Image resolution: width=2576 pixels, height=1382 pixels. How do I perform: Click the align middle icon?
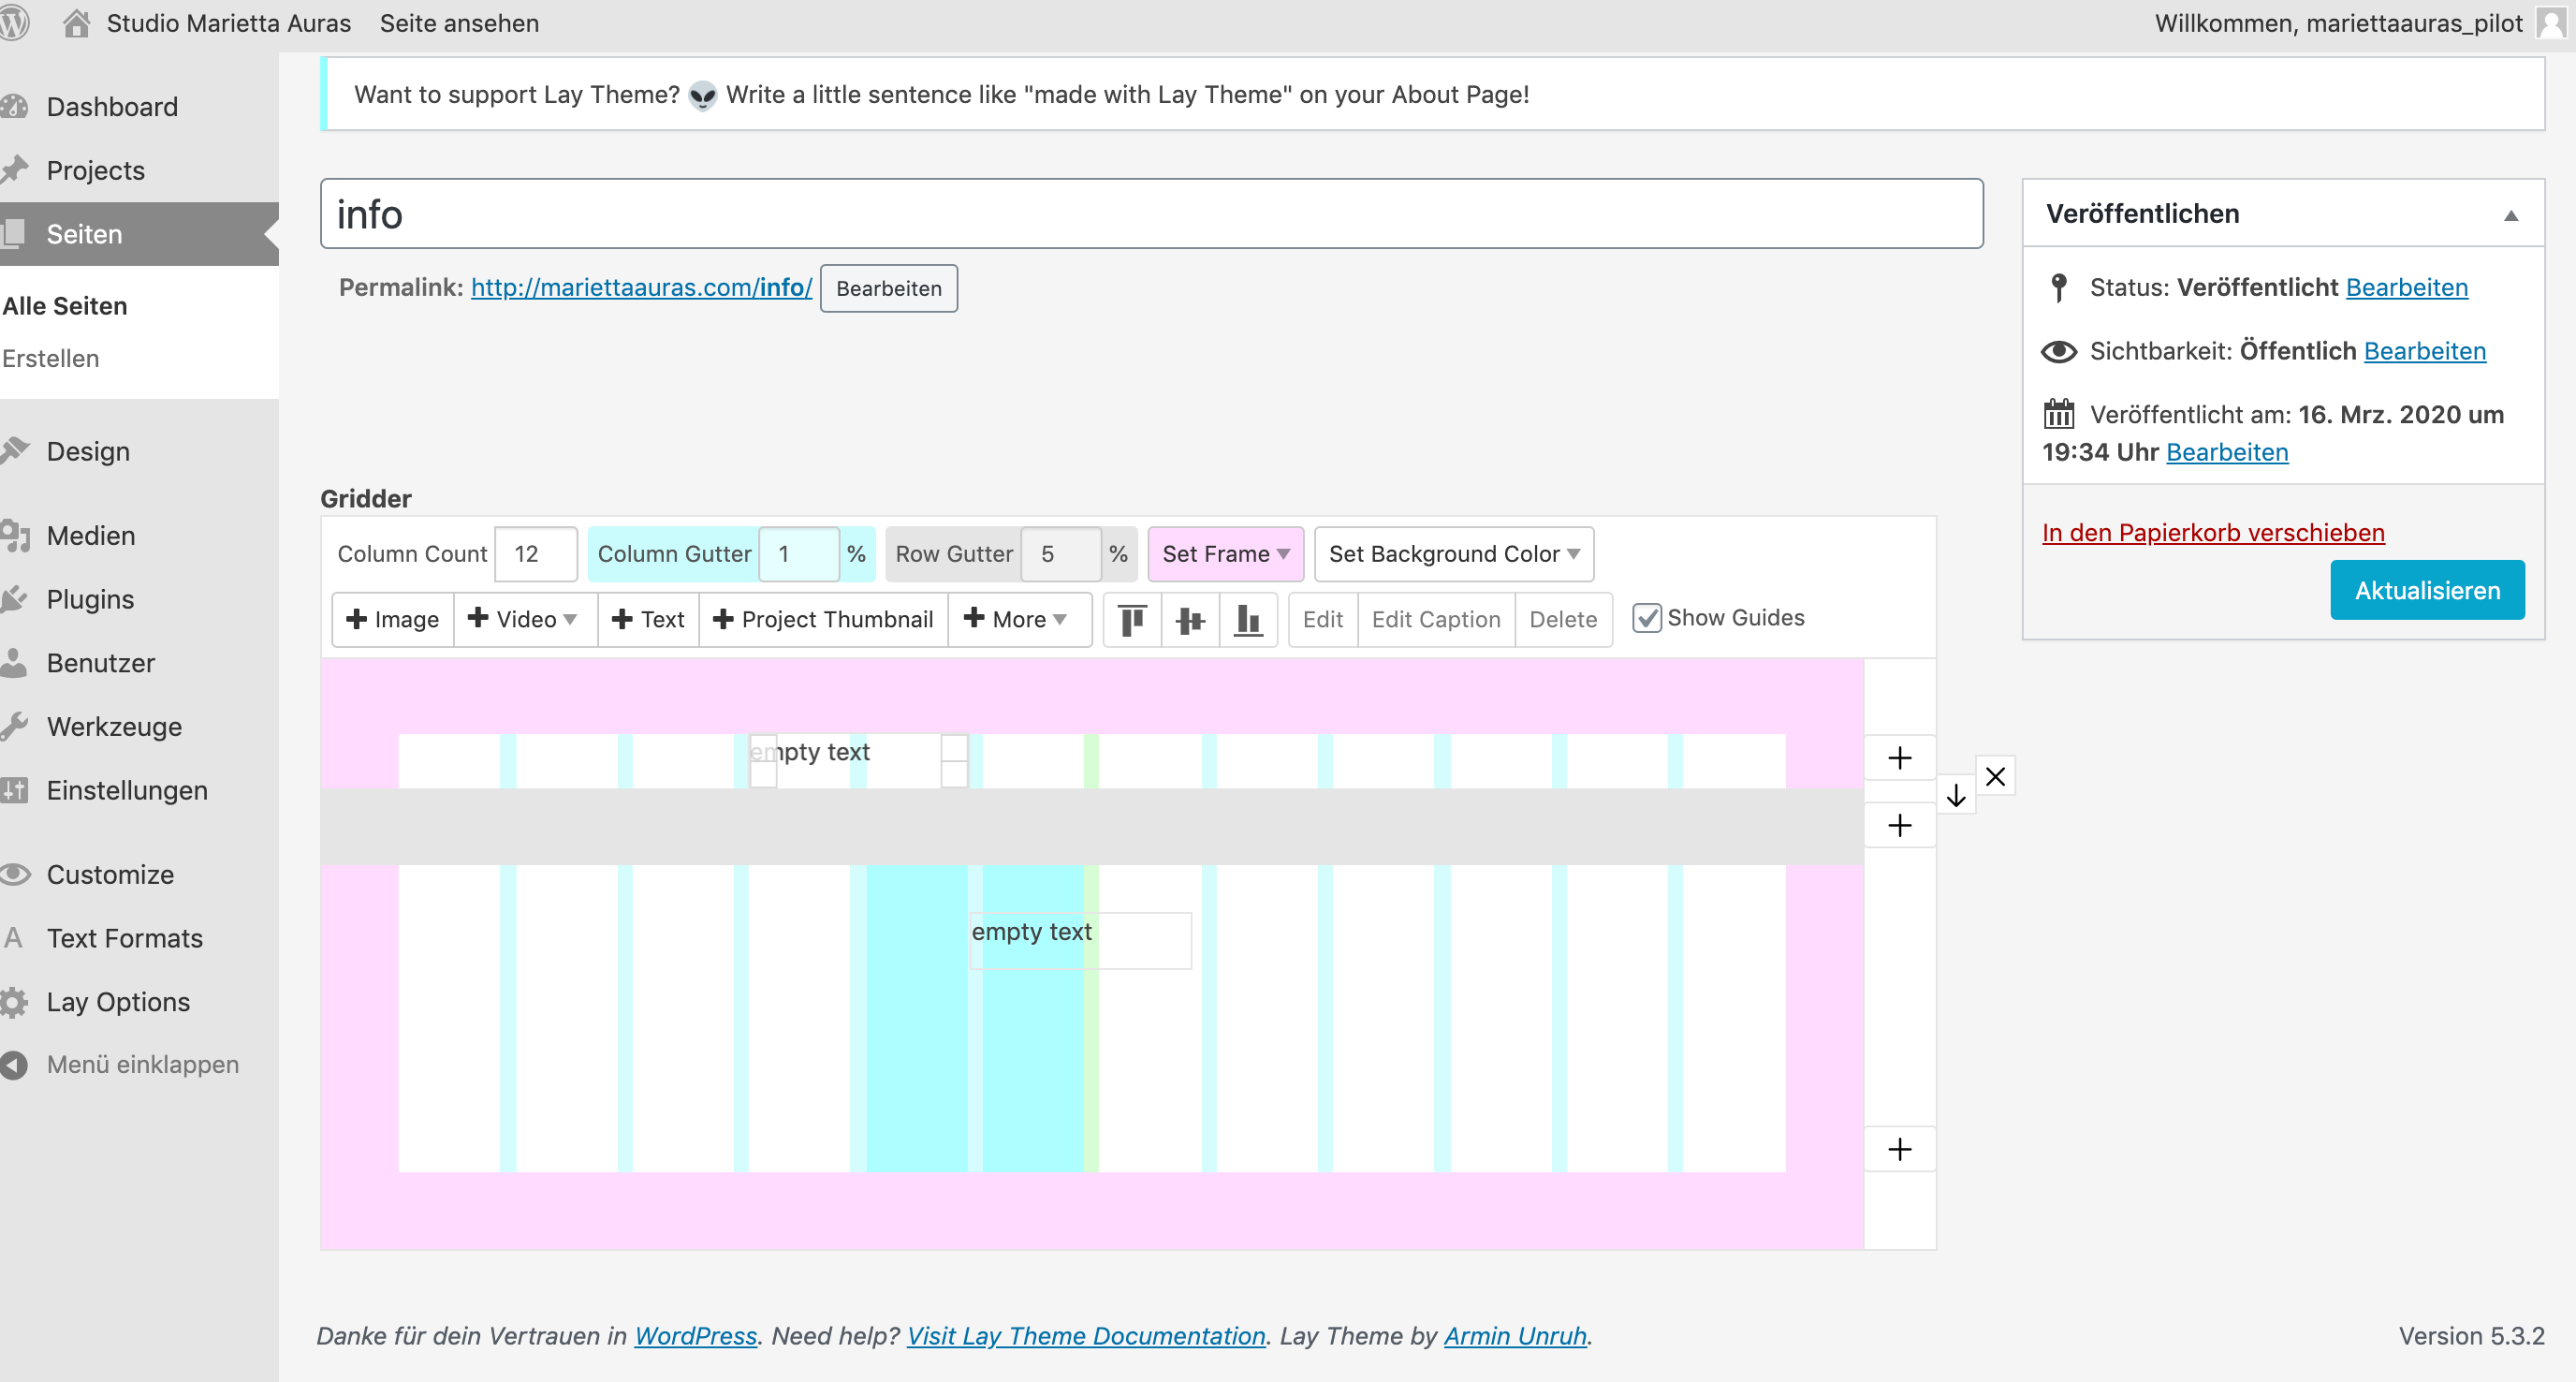coord(1190,620)
